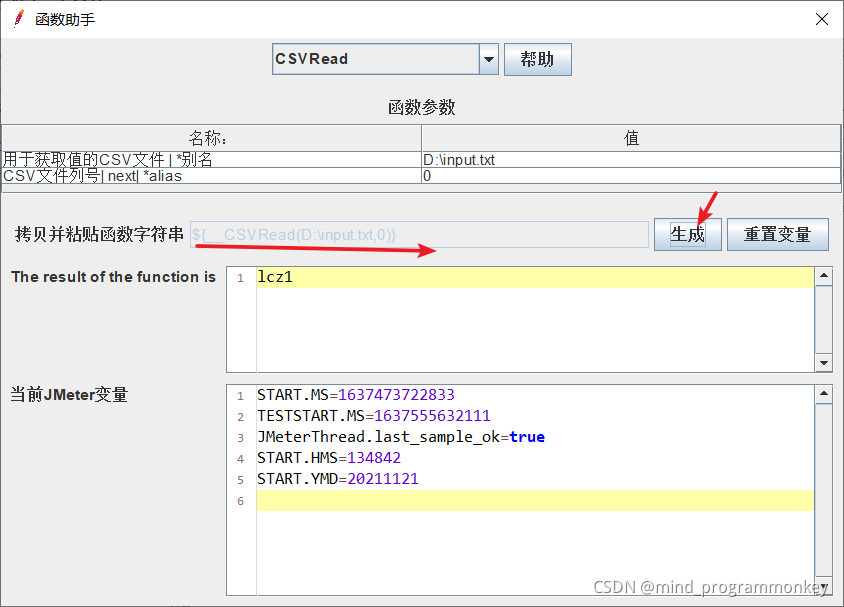Click the result pane scroll down arrow
Screen dimensions: 844x607
click(x=824, y=363)
